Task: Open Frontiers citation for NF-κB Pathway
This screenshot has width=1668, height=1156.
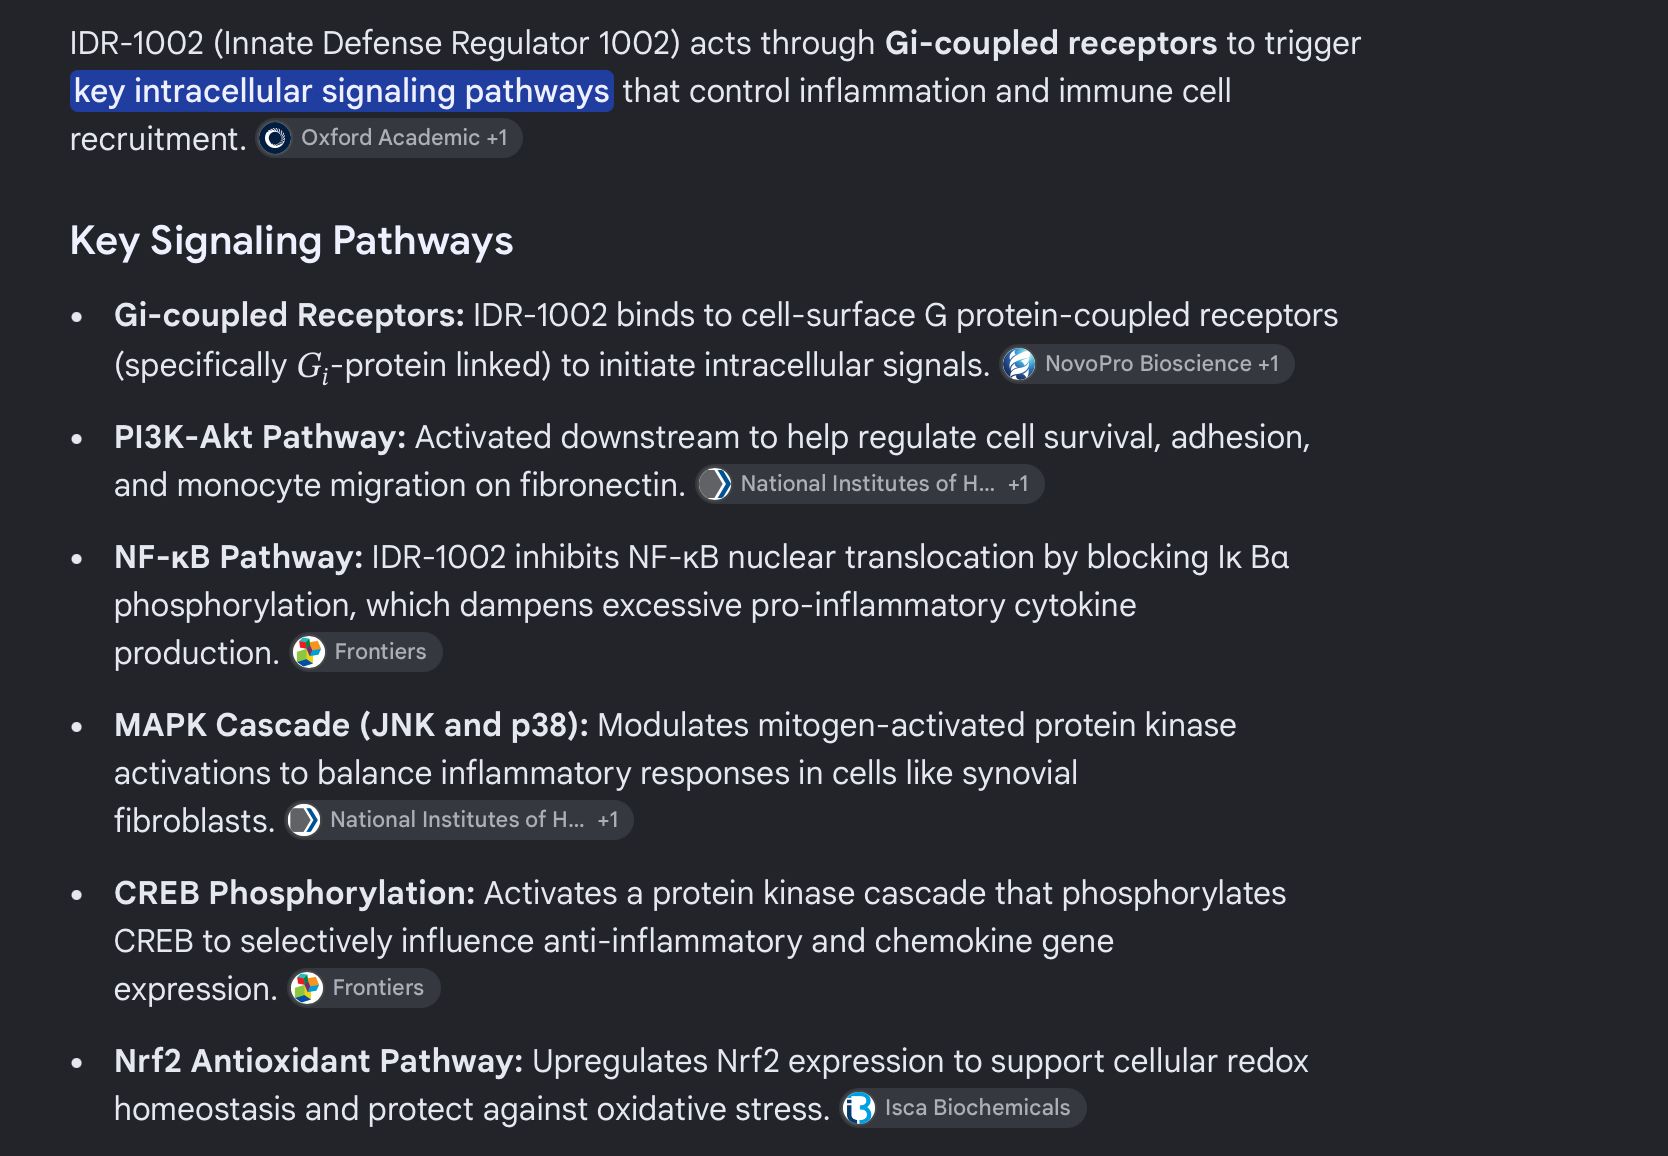Action: point(366,652)
